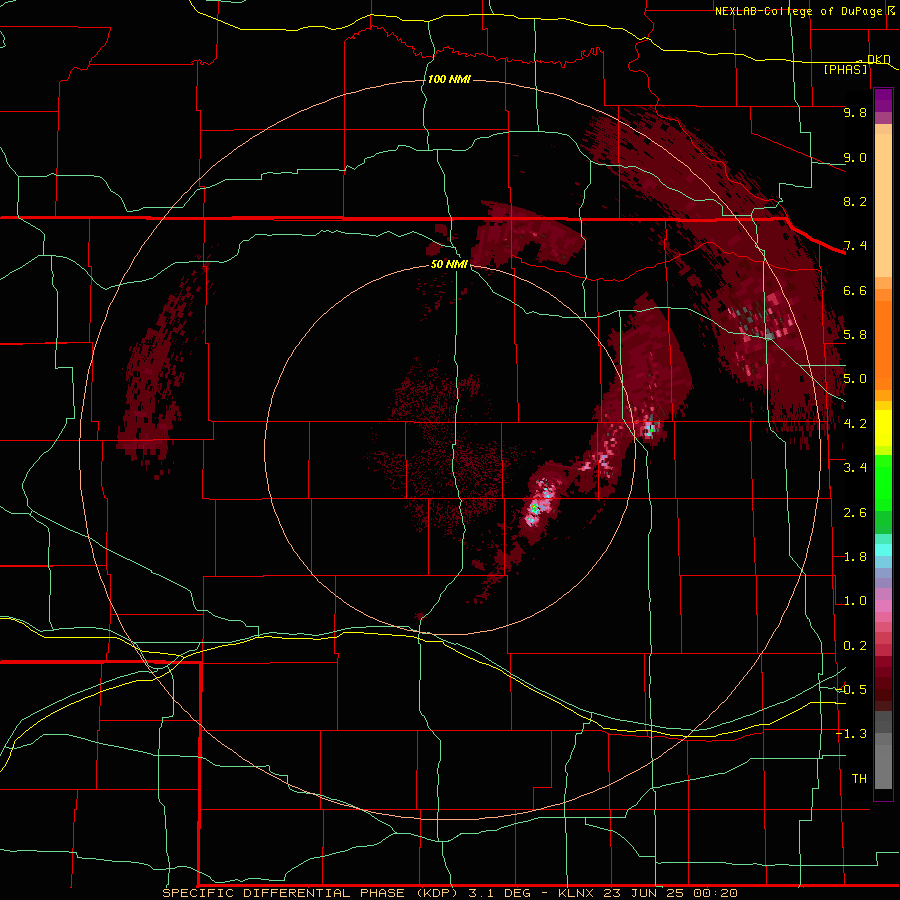Click the gray band at the legend bottom
Viewport: 900px width, 900px height.
[x=883, y=766]
